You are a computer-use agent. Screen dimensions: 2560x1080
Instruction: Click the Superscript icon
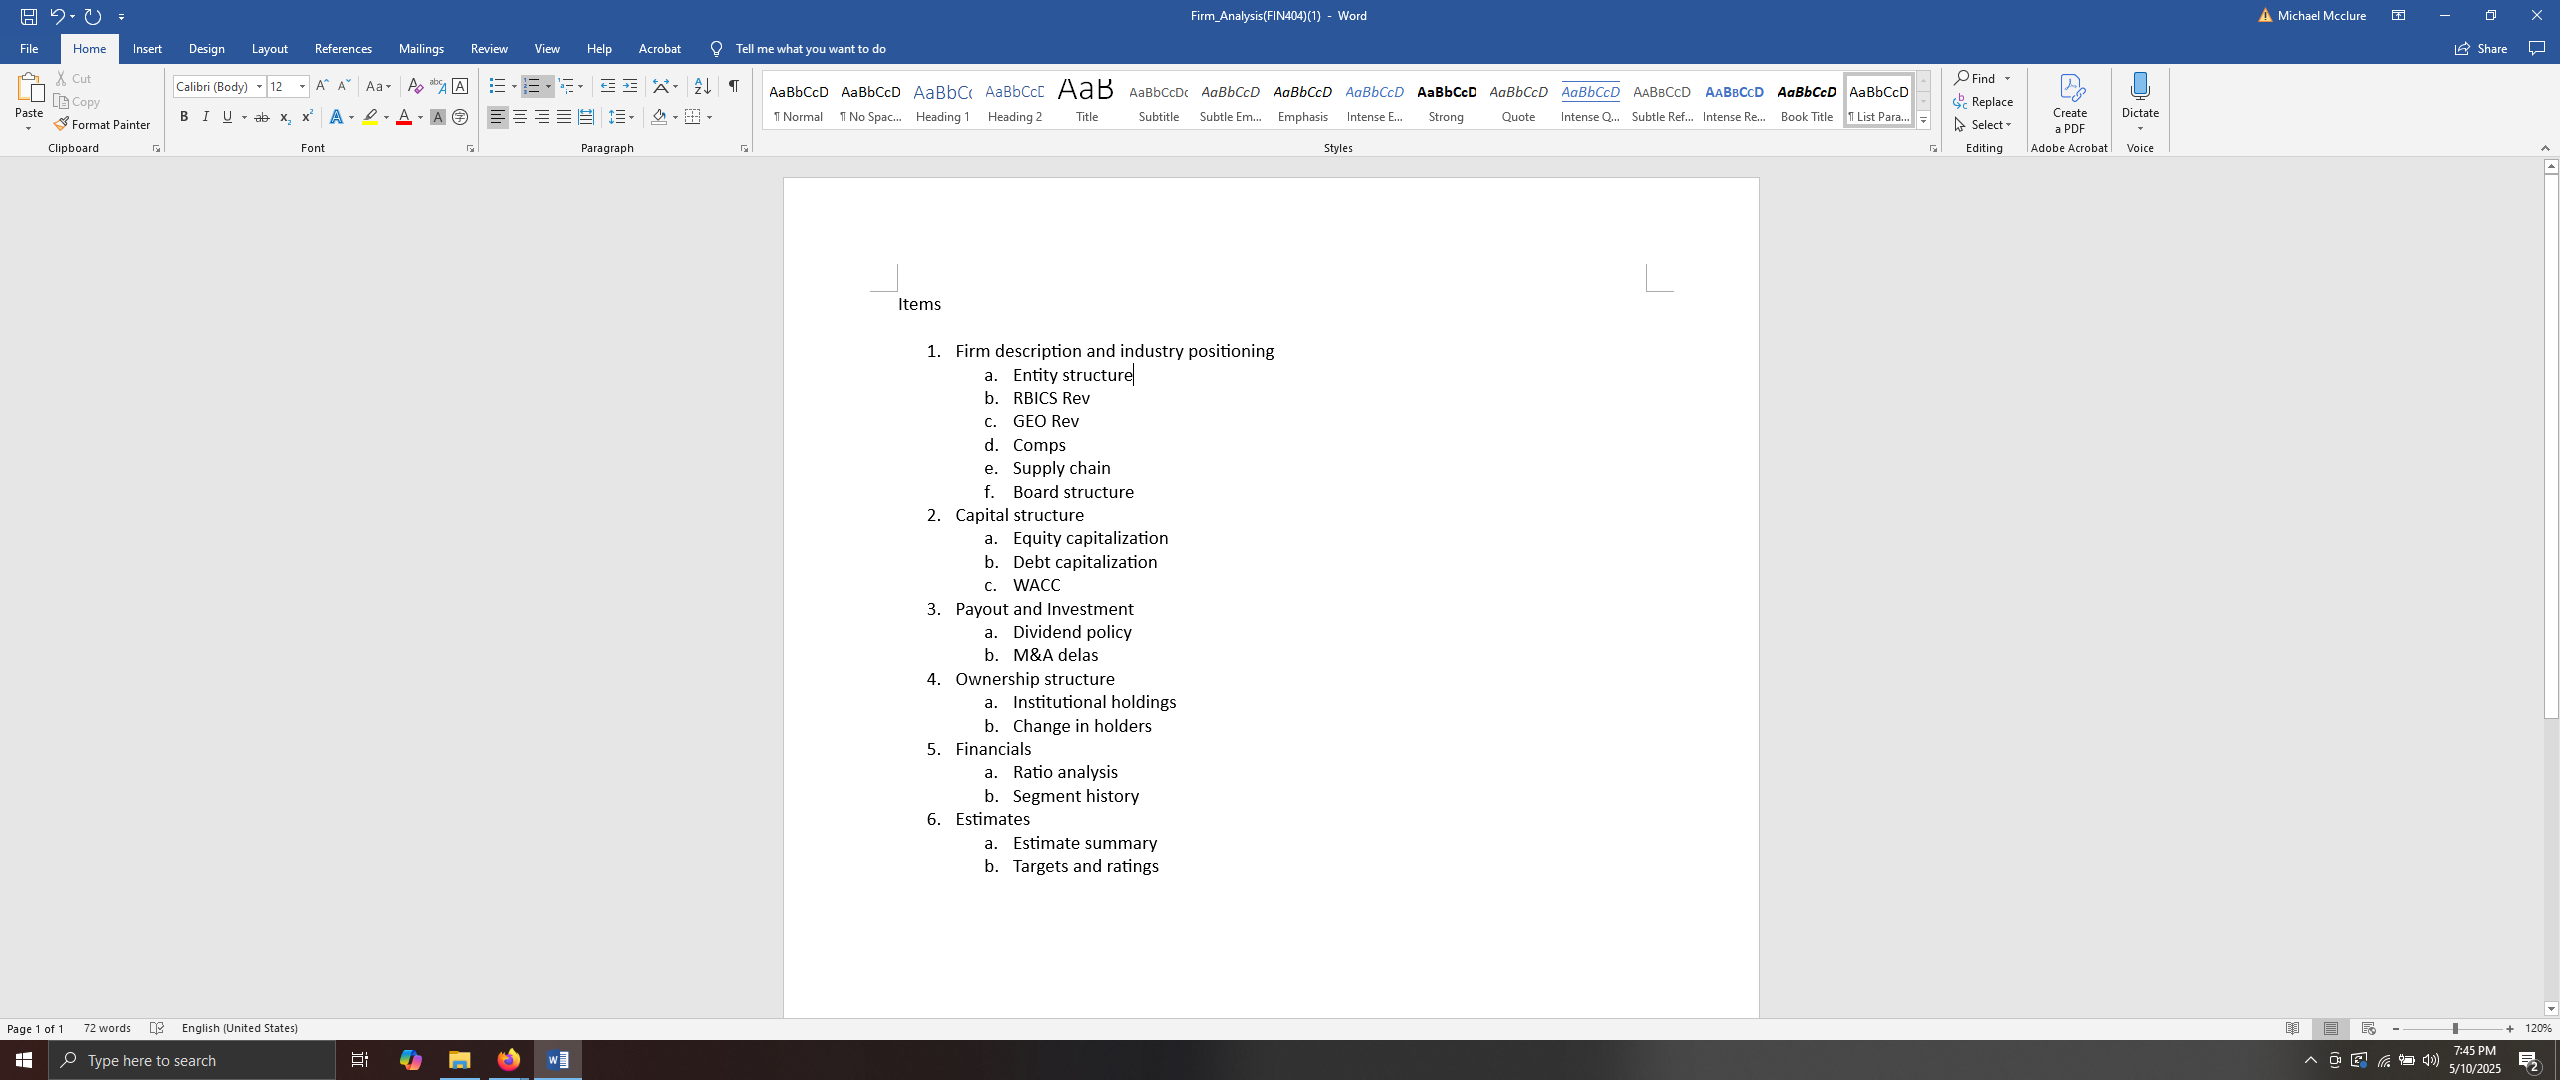(307, 117)
